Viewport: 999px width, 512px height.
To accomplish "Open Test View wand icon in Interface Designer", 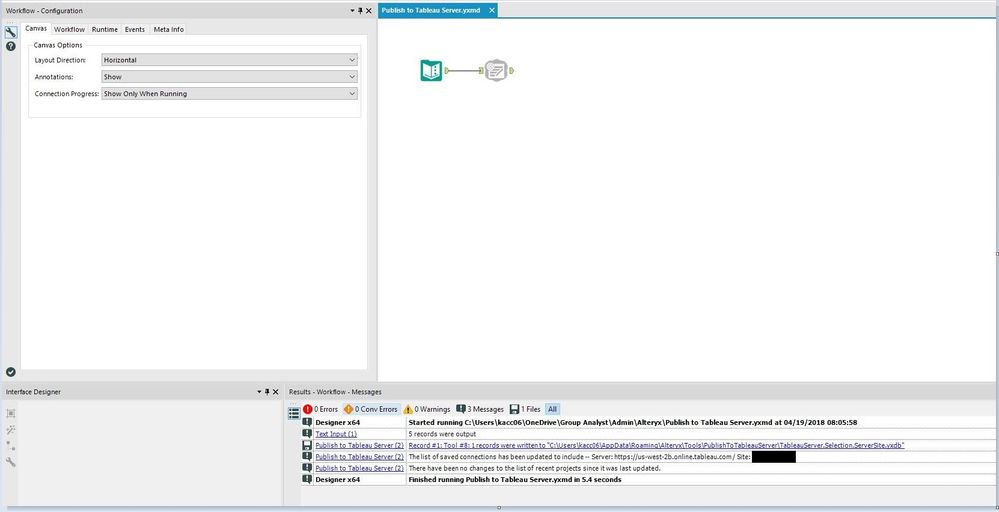I will 11,430.
